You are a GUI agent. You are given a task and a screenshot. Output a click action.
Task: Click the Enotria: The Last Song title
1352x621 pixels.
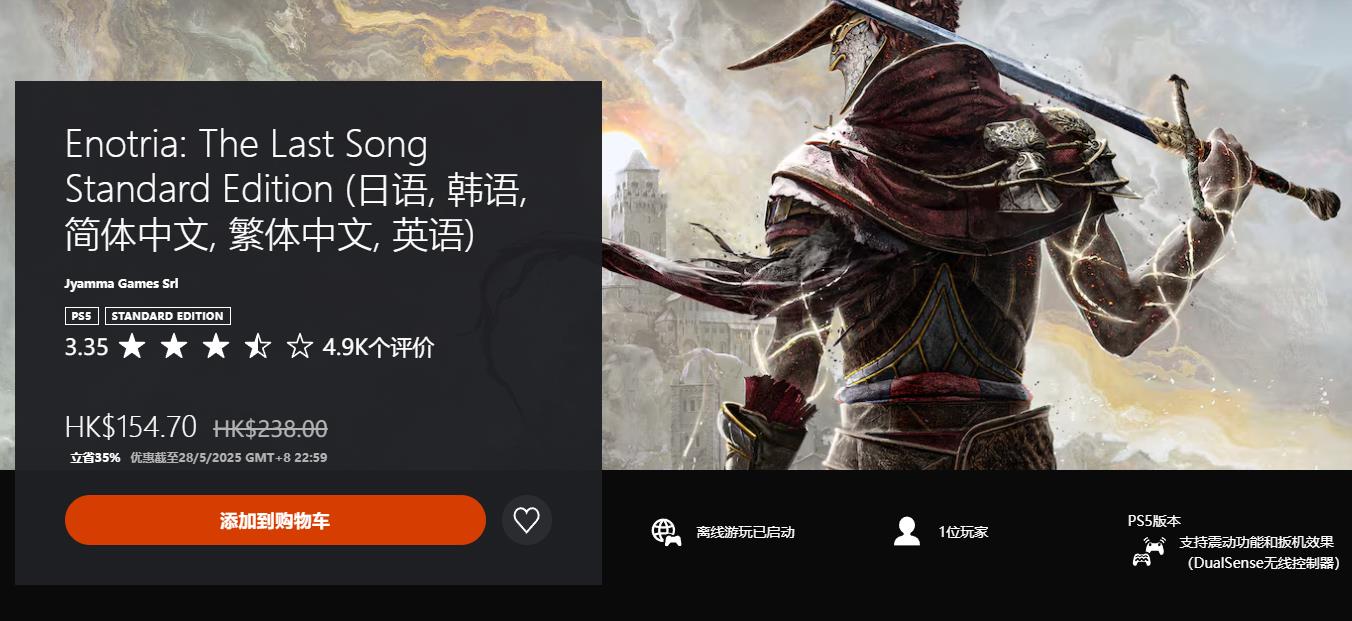point(246,145)
